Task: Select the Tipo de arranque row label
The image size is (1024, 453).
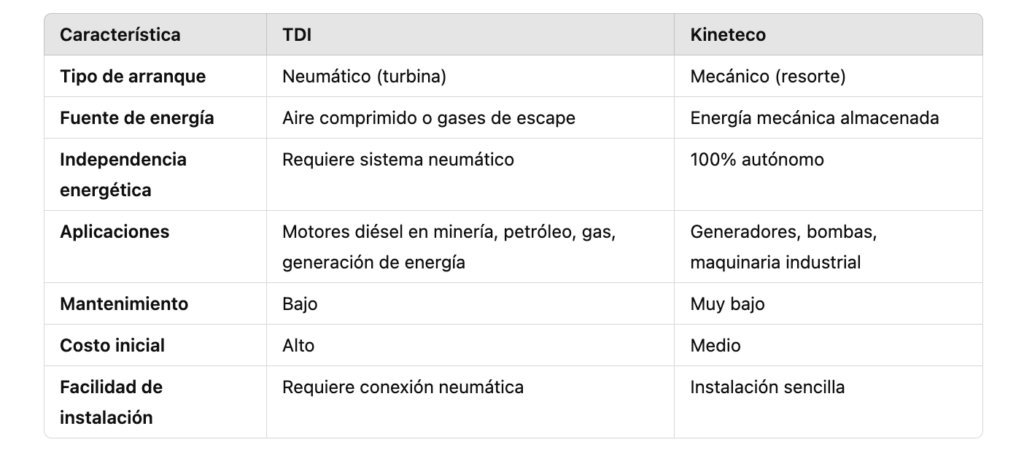Action: (x=133, y=76)
